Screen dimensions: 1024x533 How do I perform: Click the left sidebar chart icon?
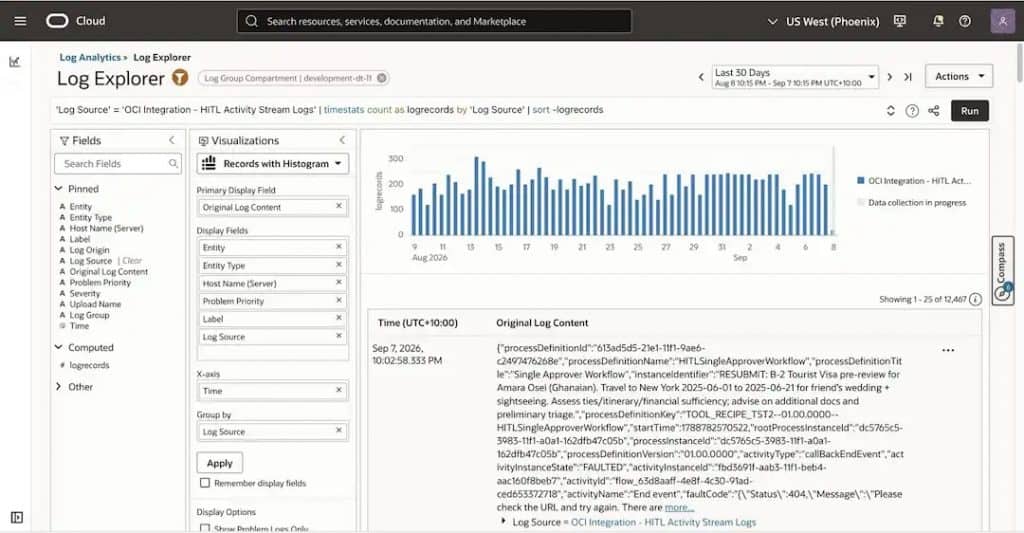(x=14, y=62)
